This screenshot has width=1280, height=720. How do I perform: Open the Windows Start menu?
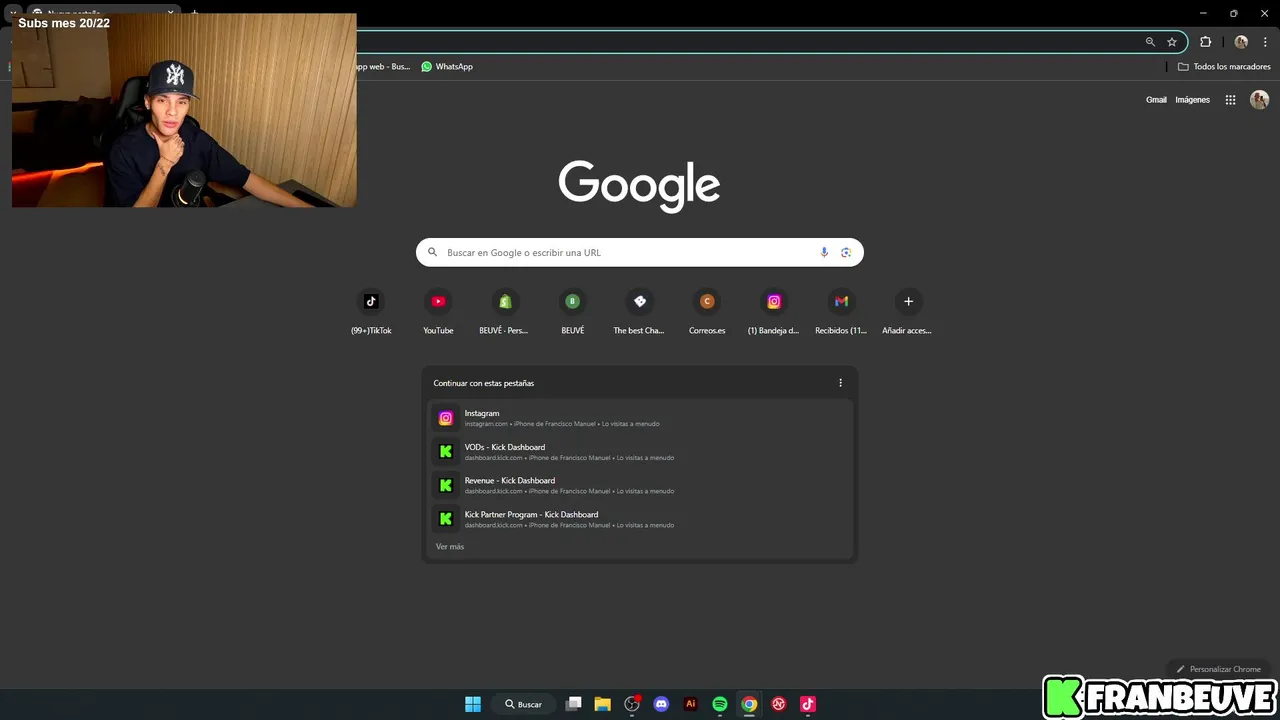pyautogui.click(x=473, y=704)
